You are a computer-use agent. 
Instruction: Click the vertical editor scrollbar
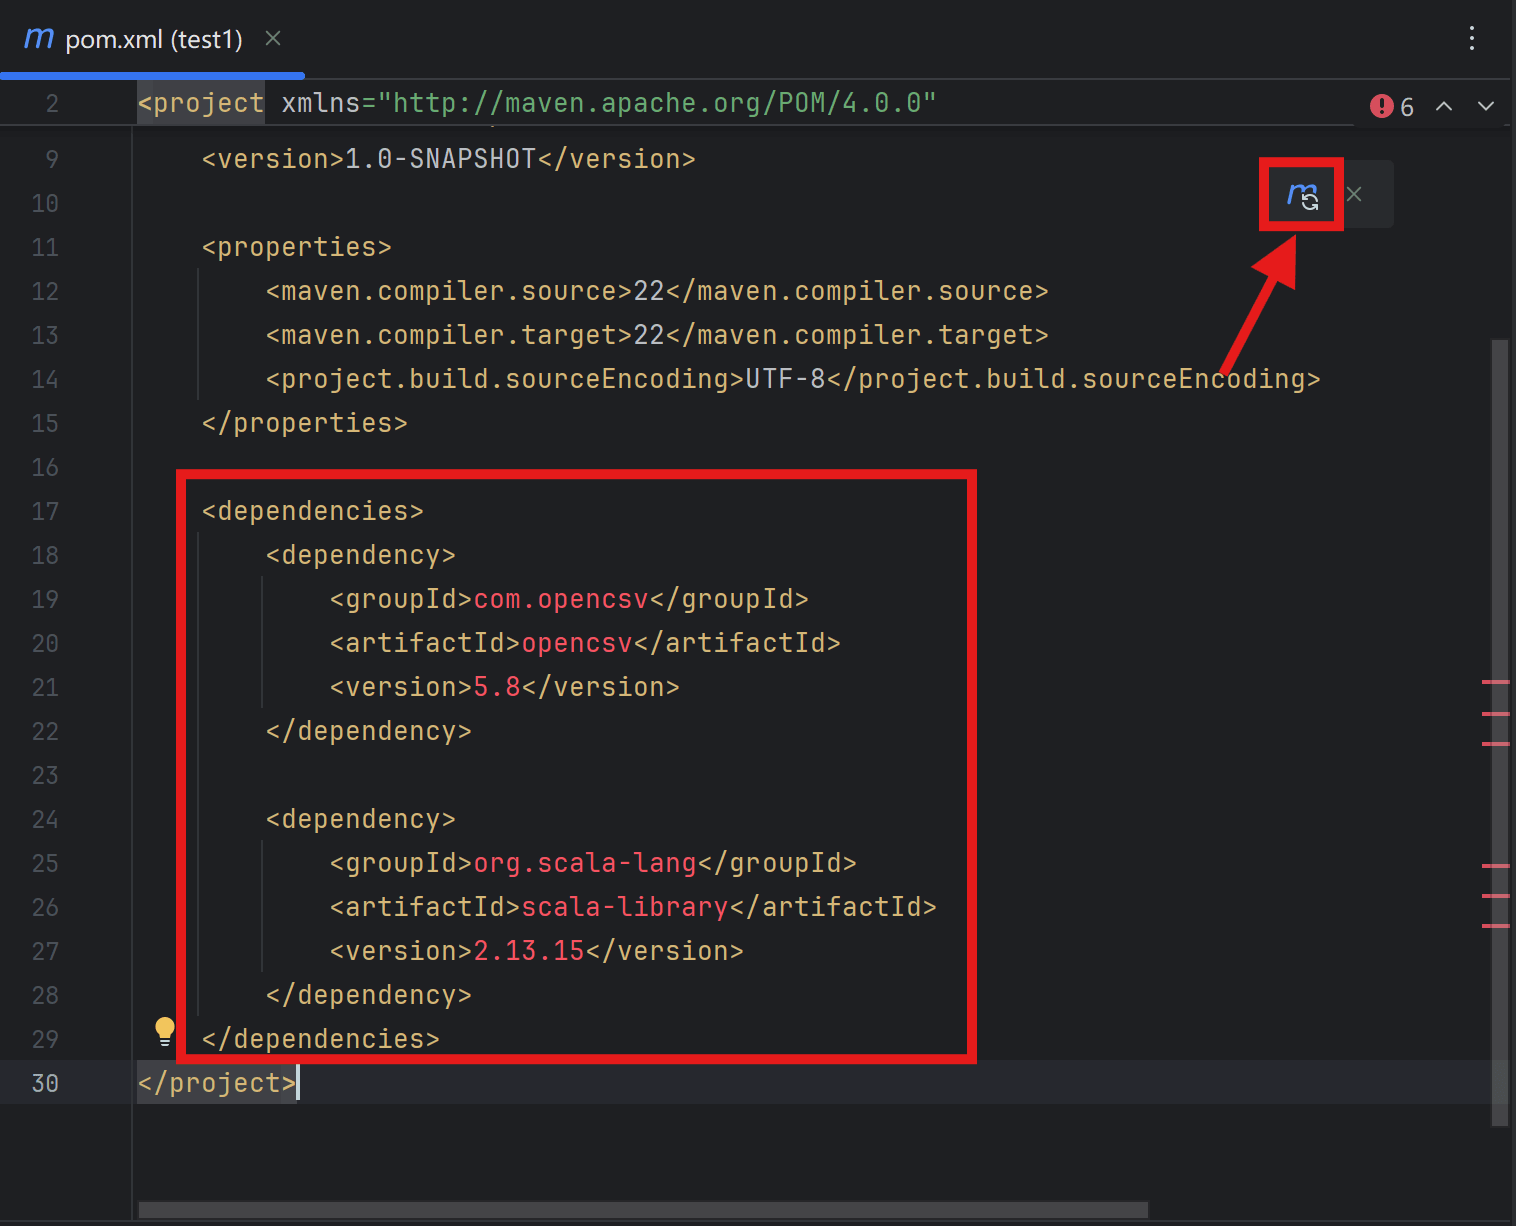click(1500, 732)
